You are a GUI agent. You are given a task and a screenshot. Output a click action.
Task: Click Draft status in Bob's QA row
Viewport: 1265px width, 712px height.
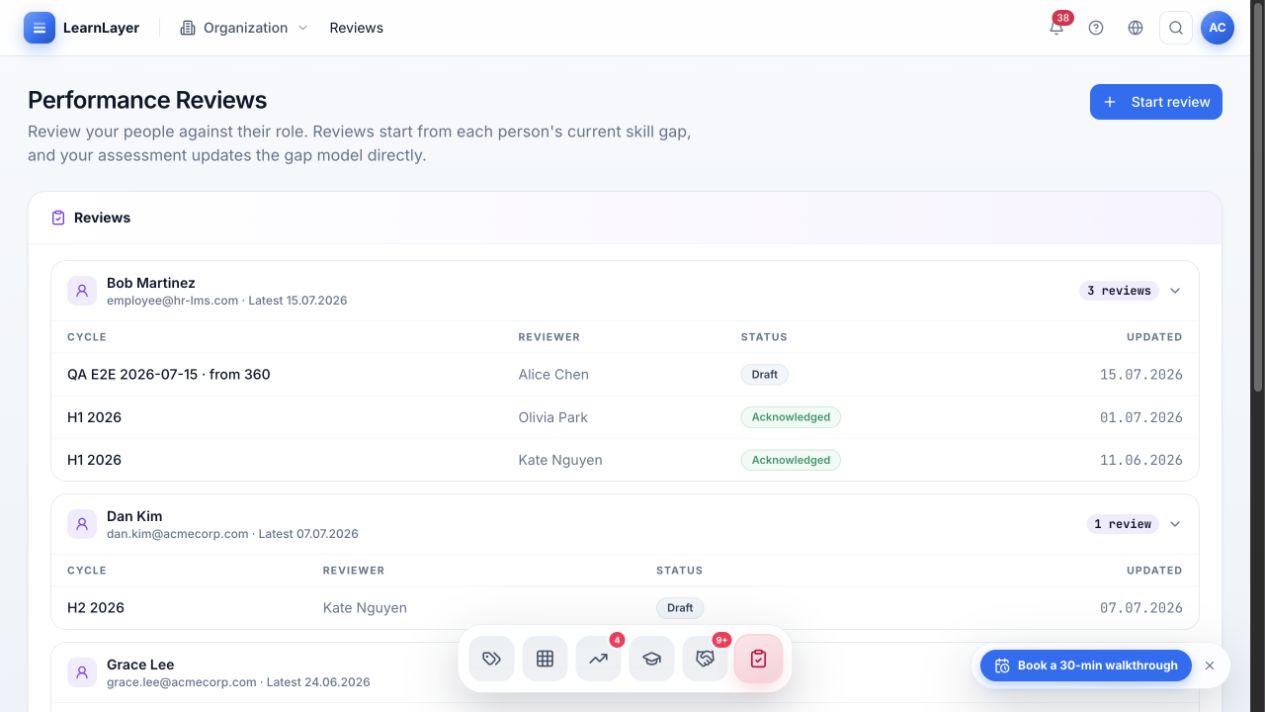(765, 374)
